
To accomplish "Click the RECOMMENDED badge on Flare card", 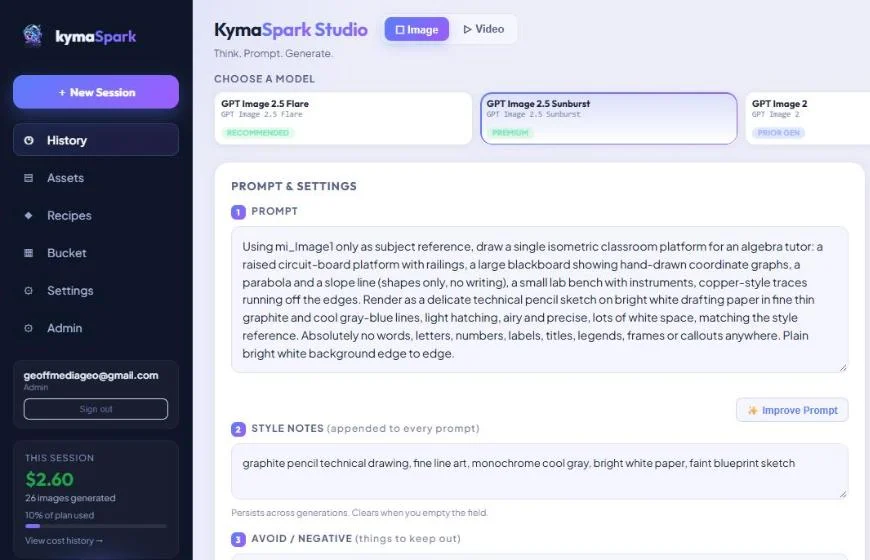I will (258, 133).
